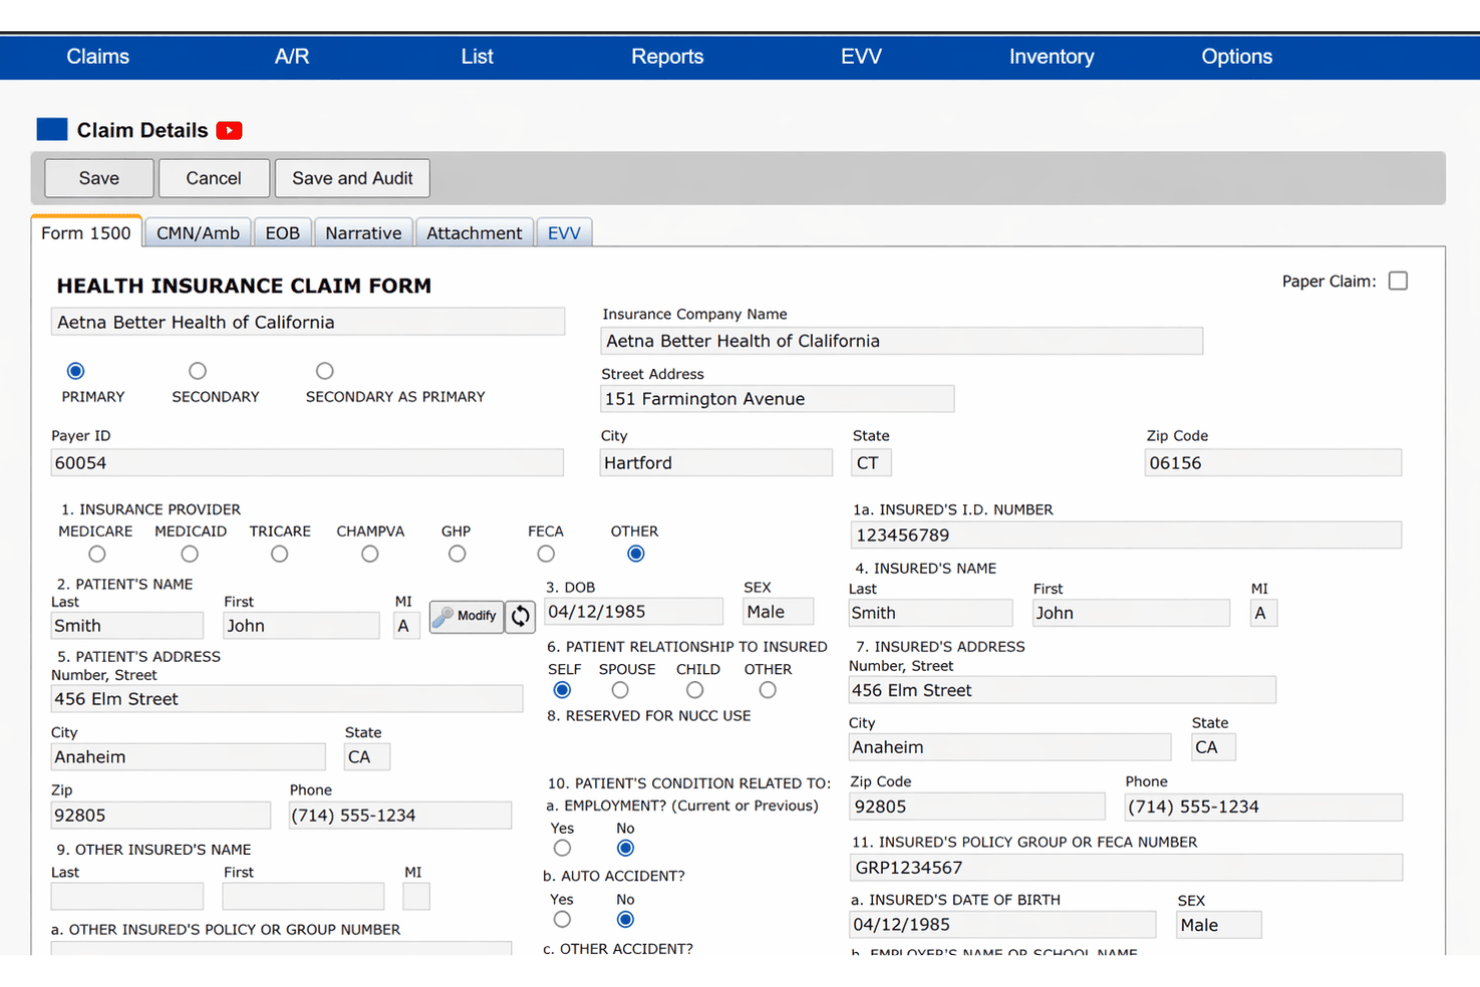Set patient relationship to CHILD

[x=694, y=690]
